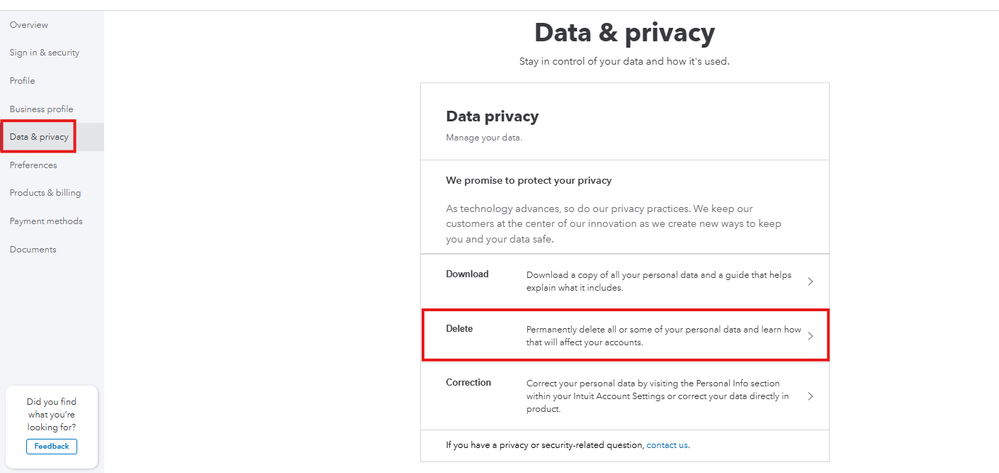Expand the Correction row chevron
Viewport: 999px width, 473px height.
click(x=810, y=396)
